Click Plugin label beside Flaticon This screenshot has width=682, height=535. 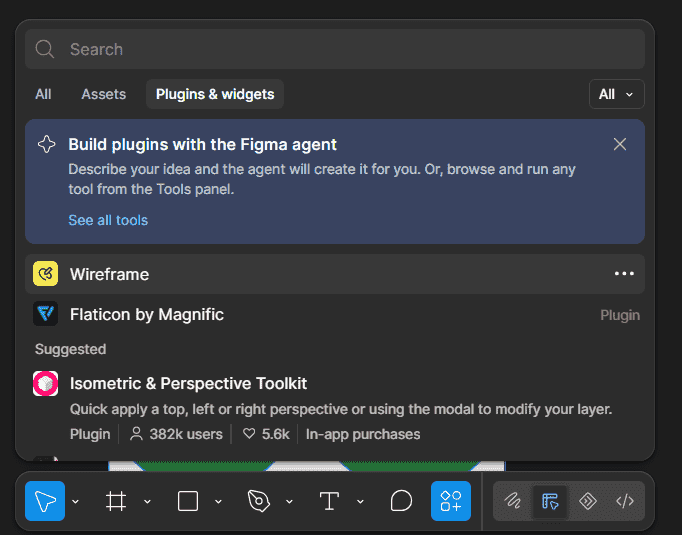pos(620,315)
